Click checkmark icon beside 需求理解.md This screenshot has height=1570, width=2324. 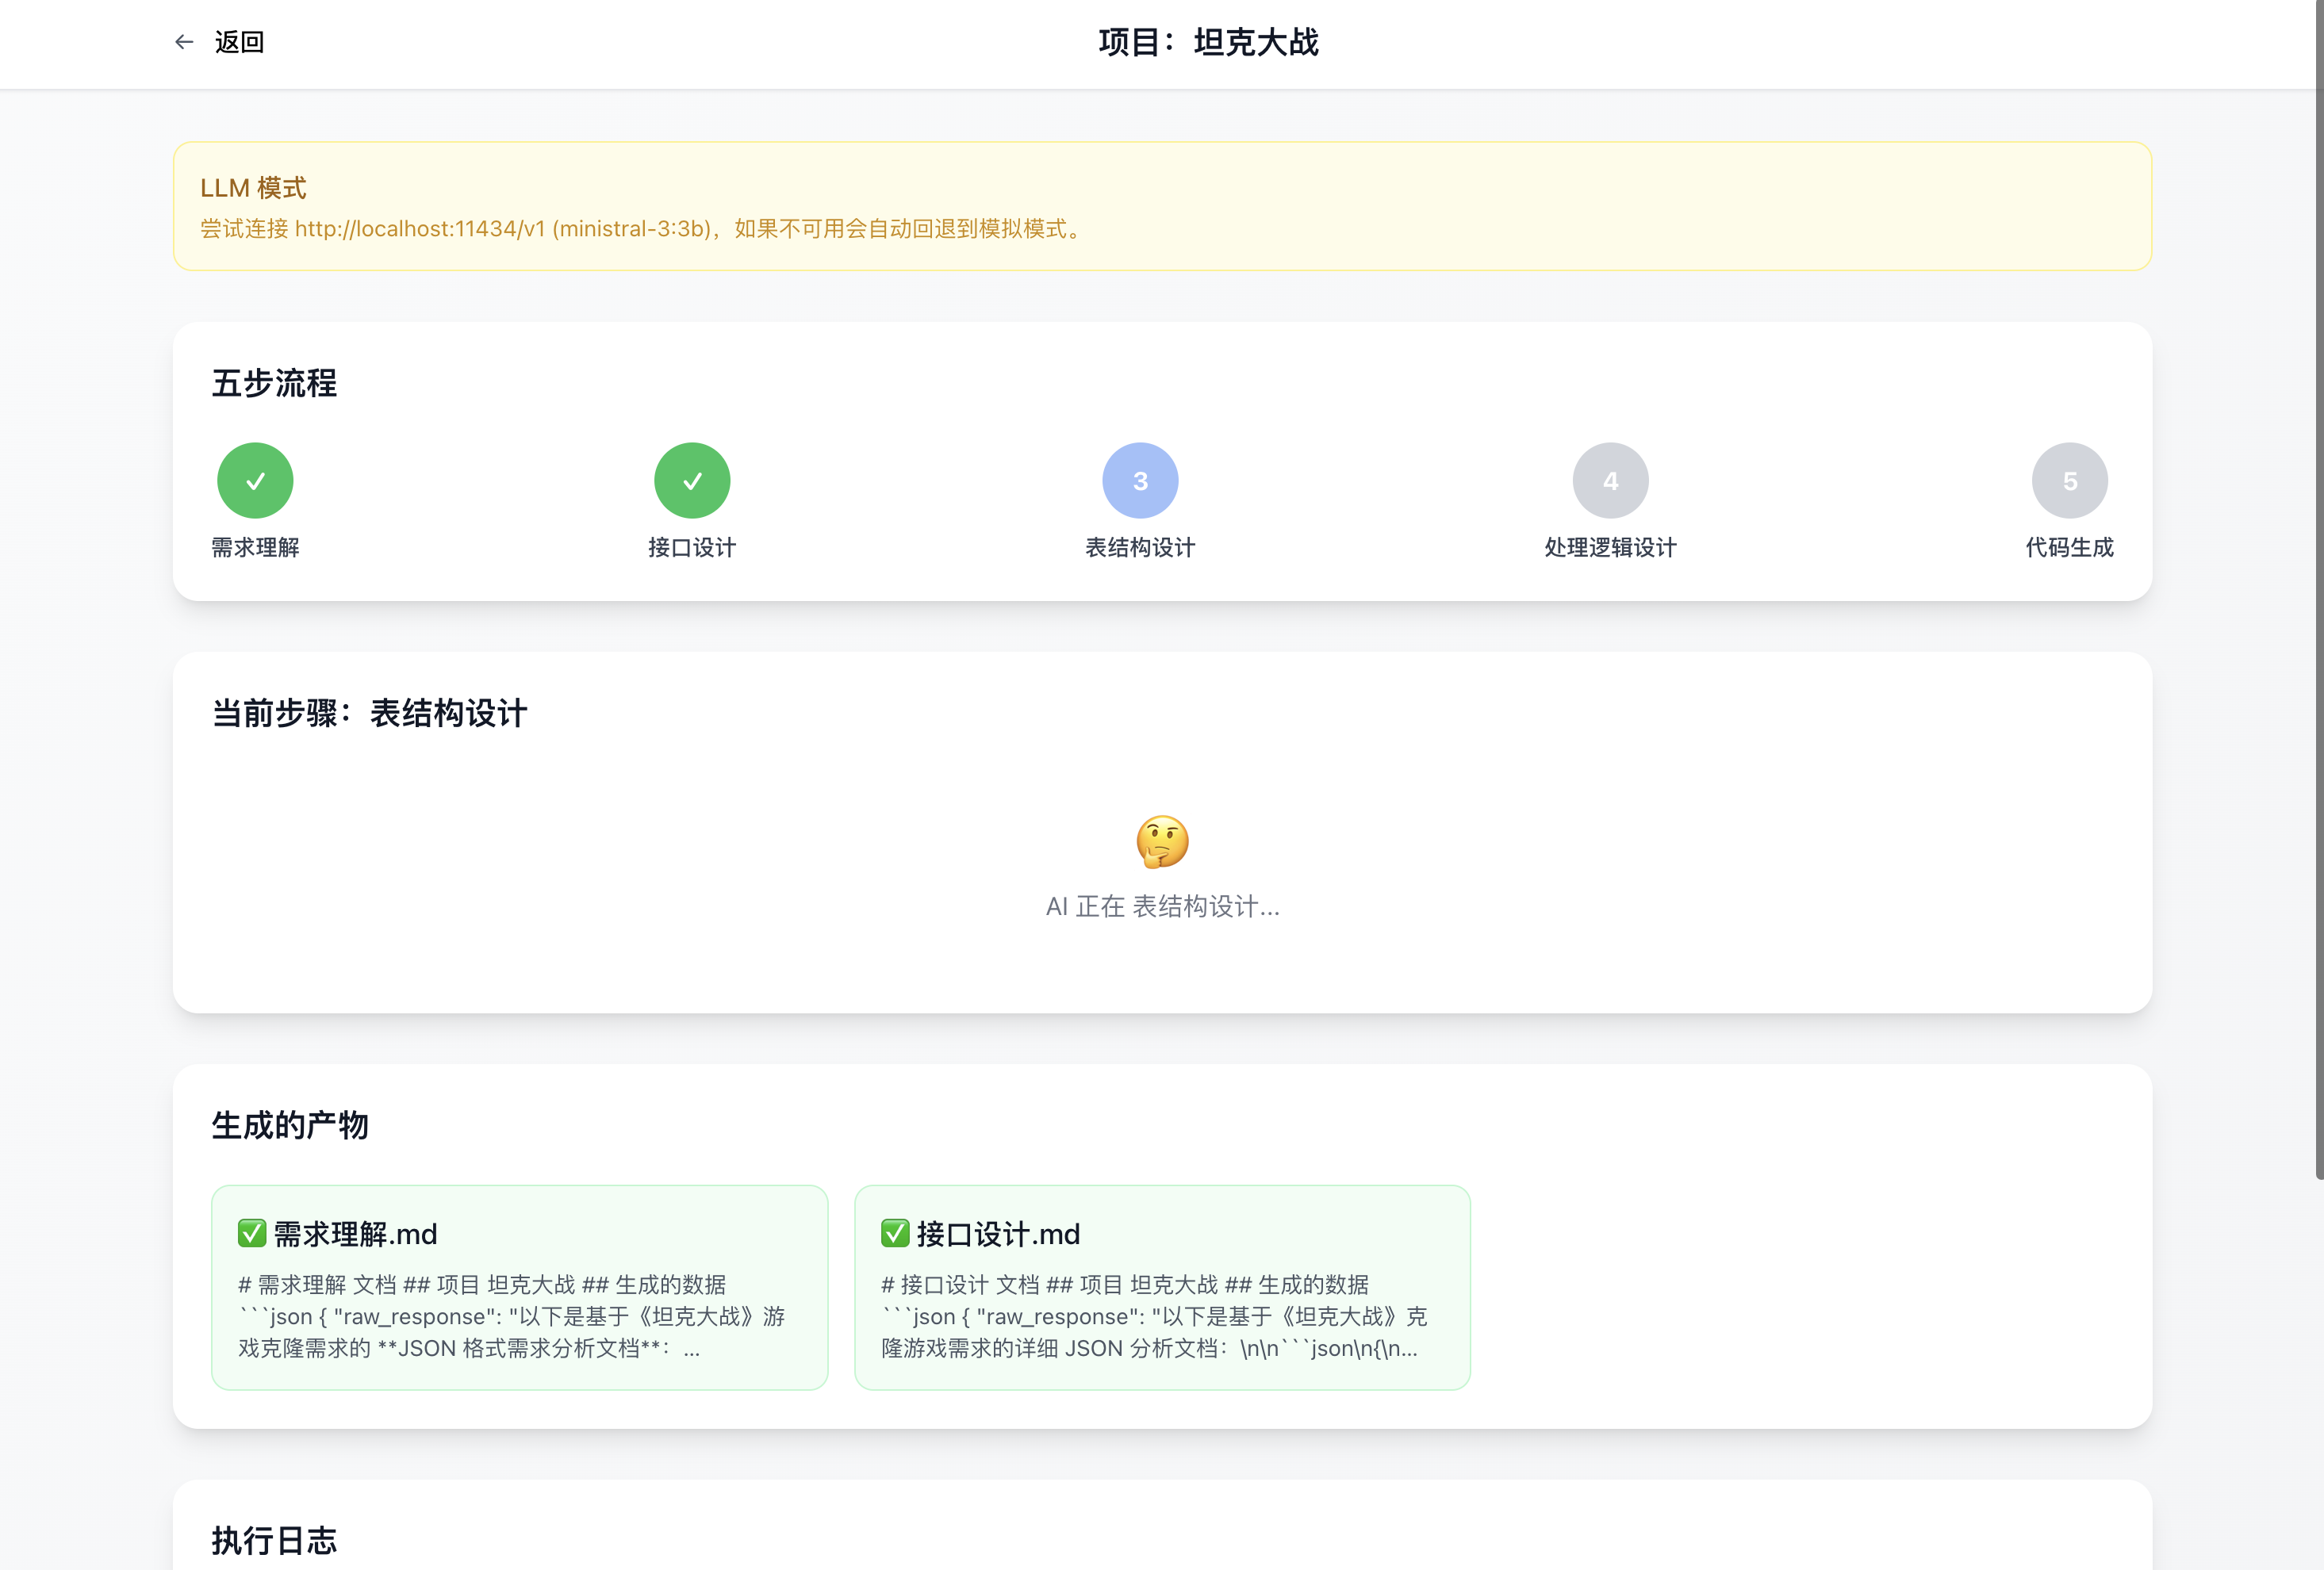252,1234
